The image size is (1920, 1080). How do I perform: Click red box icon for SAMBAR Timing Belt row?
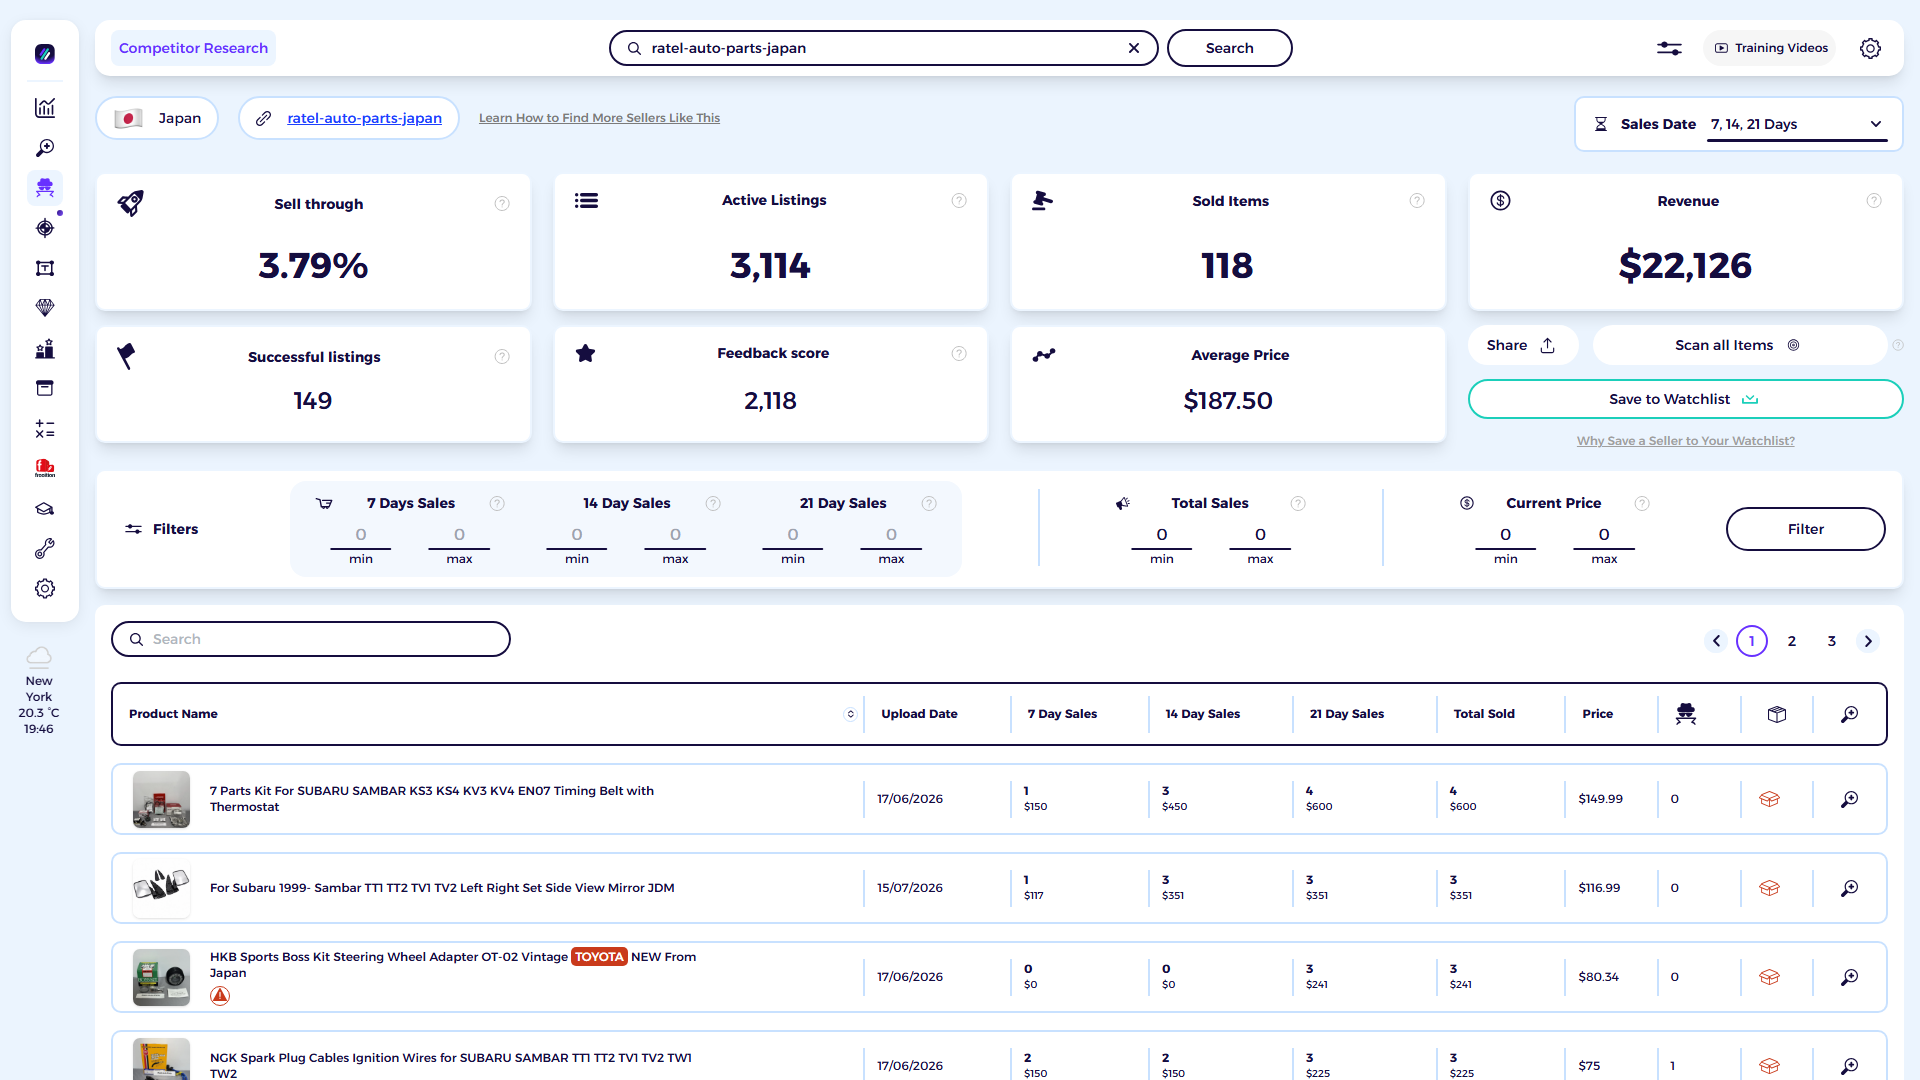[1769, 799]
